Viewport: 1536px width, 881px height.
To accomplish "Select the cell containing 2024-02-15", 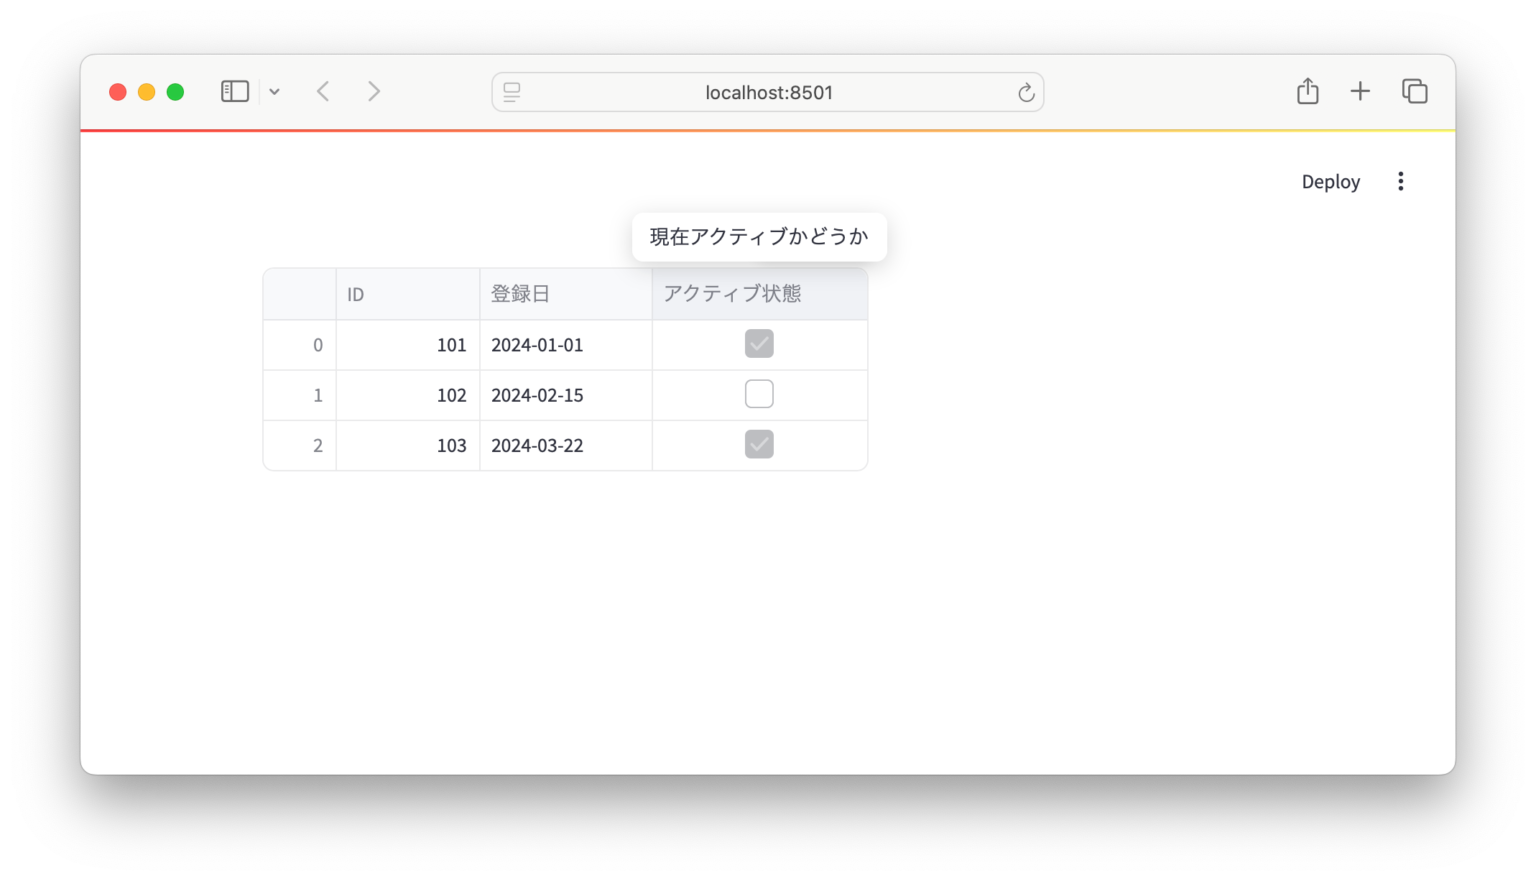I will (x=566, y=395).
